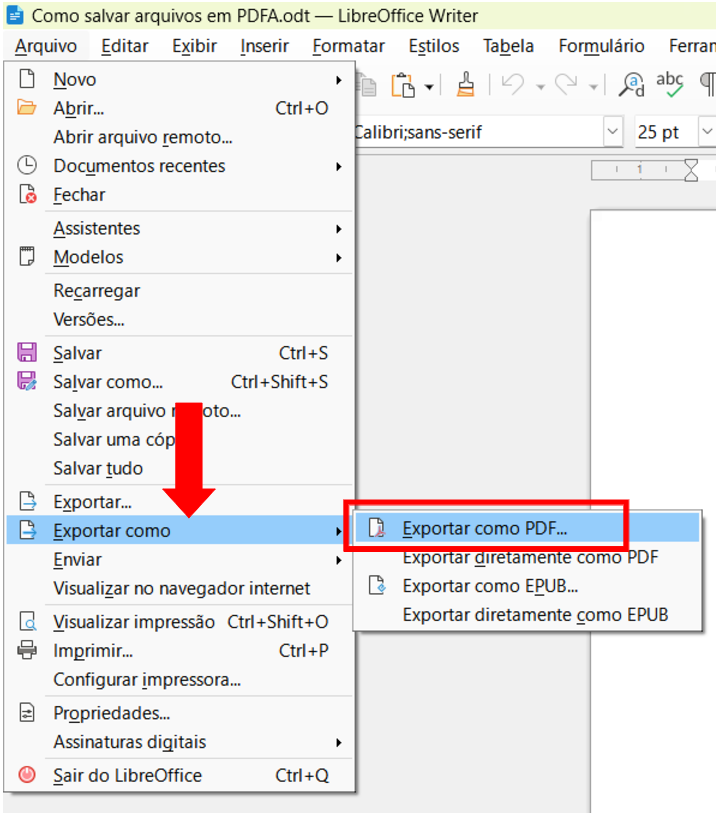This screenshot has height=813, width=716.
Task: Click the spelling check abc icon
Action: pos(669,86)
